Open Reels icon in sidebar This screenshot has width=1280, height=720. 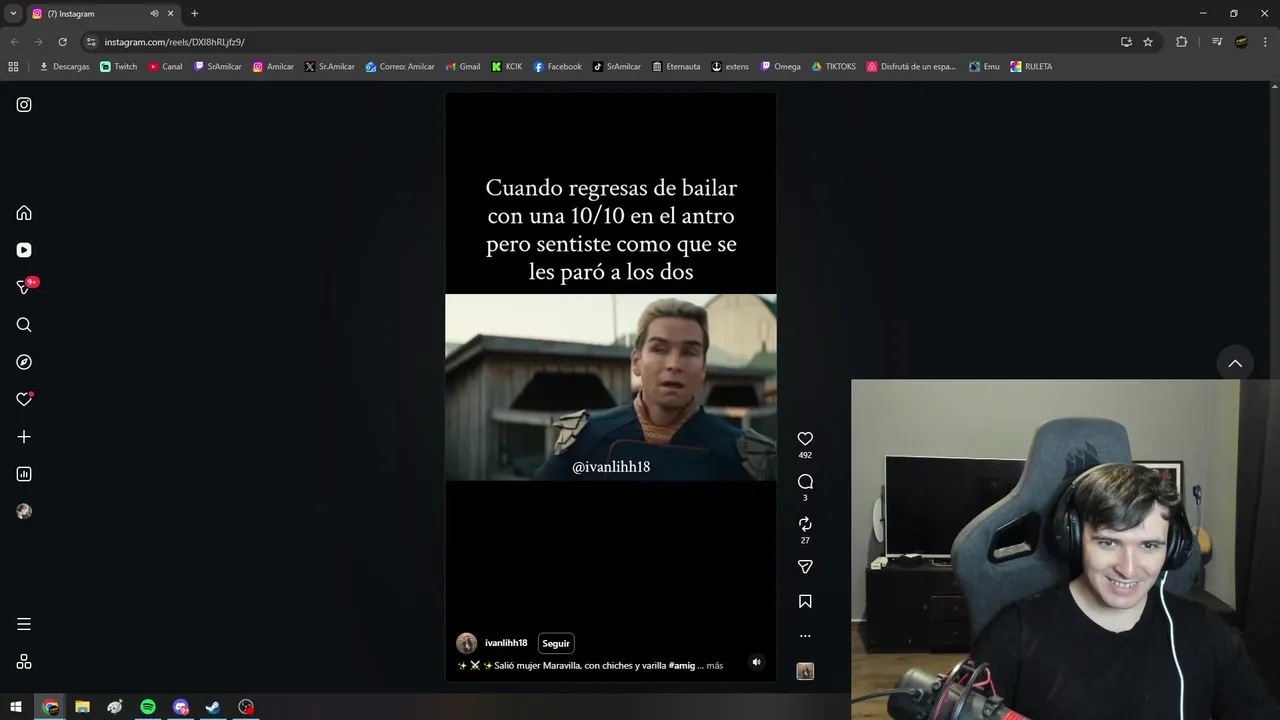pos(24,250)
